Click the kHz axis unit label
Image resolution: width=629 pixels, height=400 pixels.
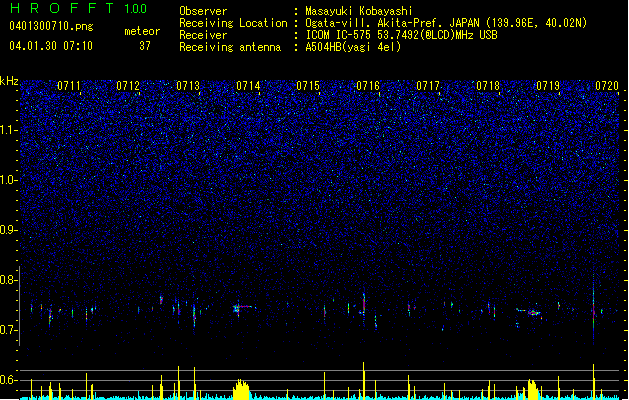tap(9, 81)
